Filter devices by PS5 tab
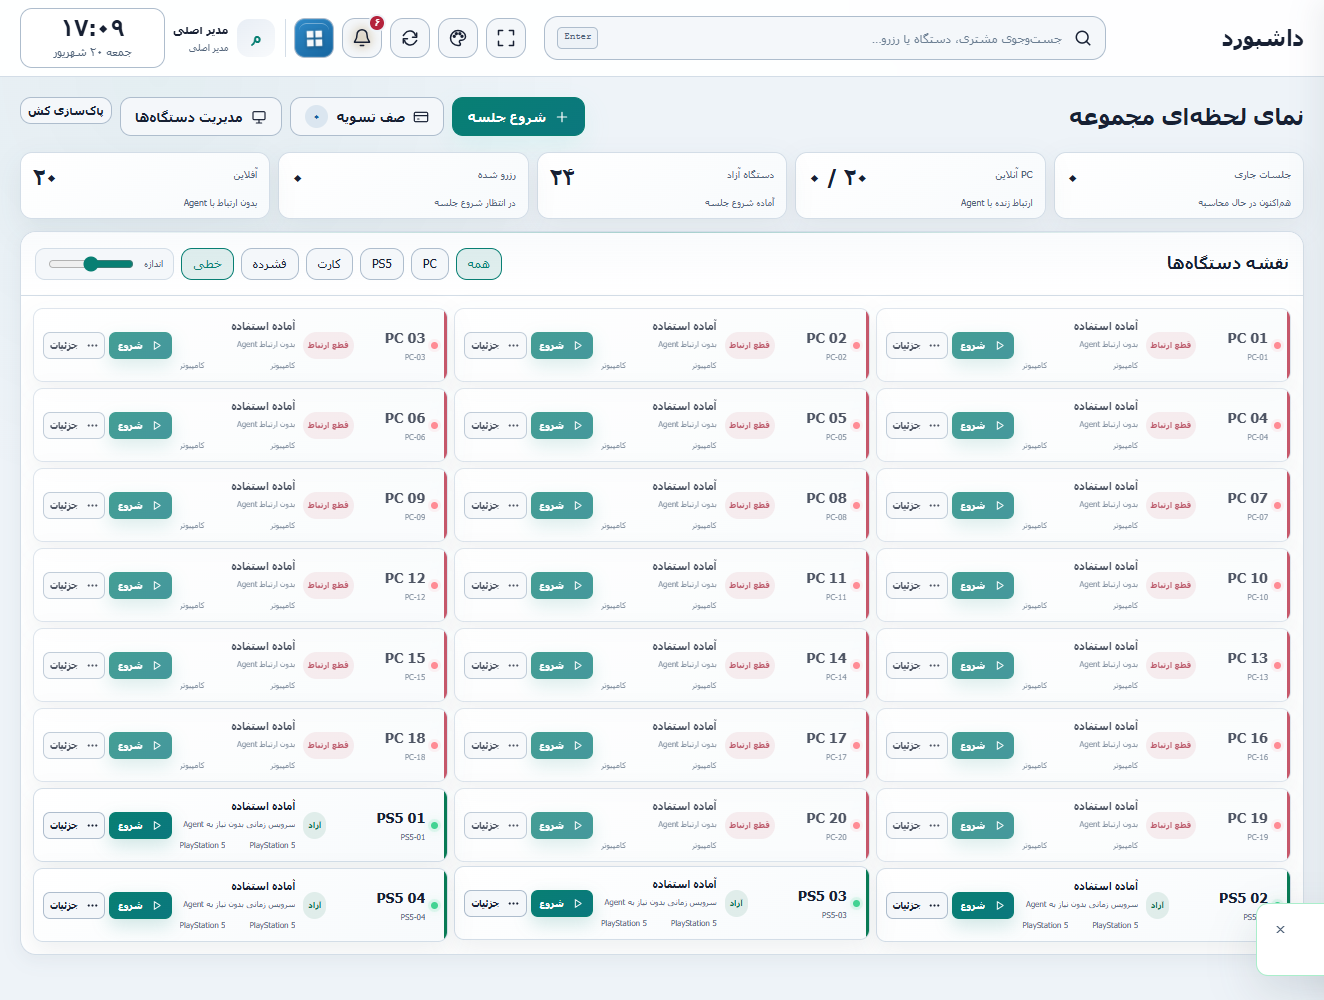The width and height of the screenshot is (1324, 1000). click(x=382, y=264)
